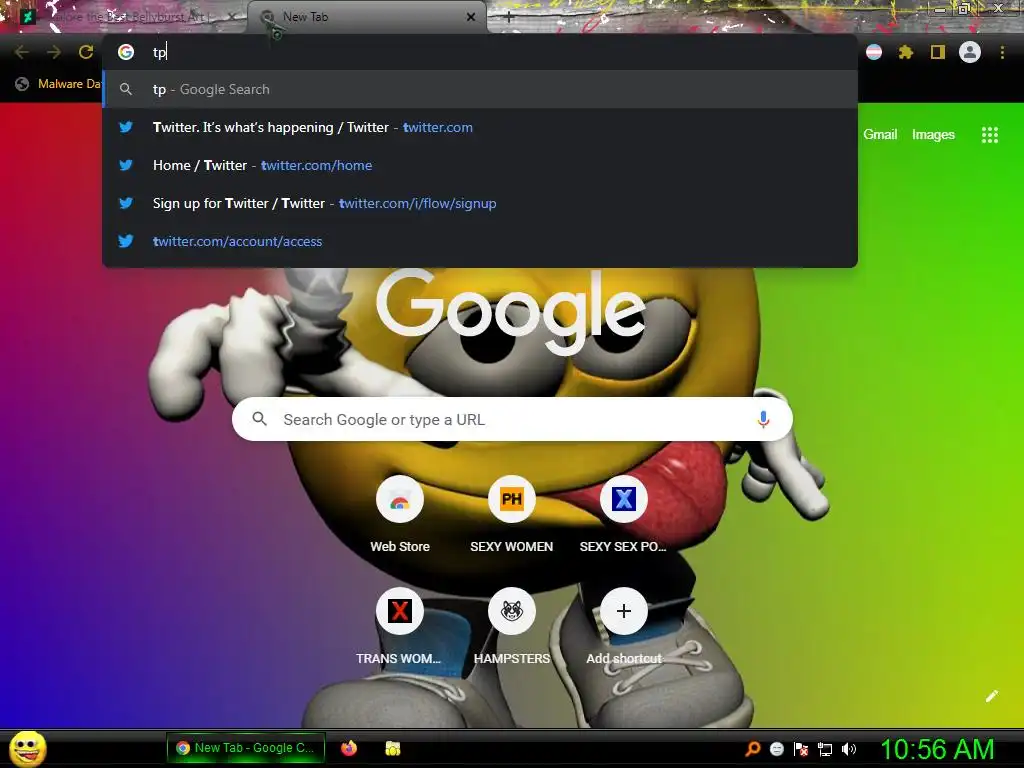Image resolution: width=1024 pixels, height=768 pixels.
Task: Reload the page with refresh icon
Action: pos(86,52)
